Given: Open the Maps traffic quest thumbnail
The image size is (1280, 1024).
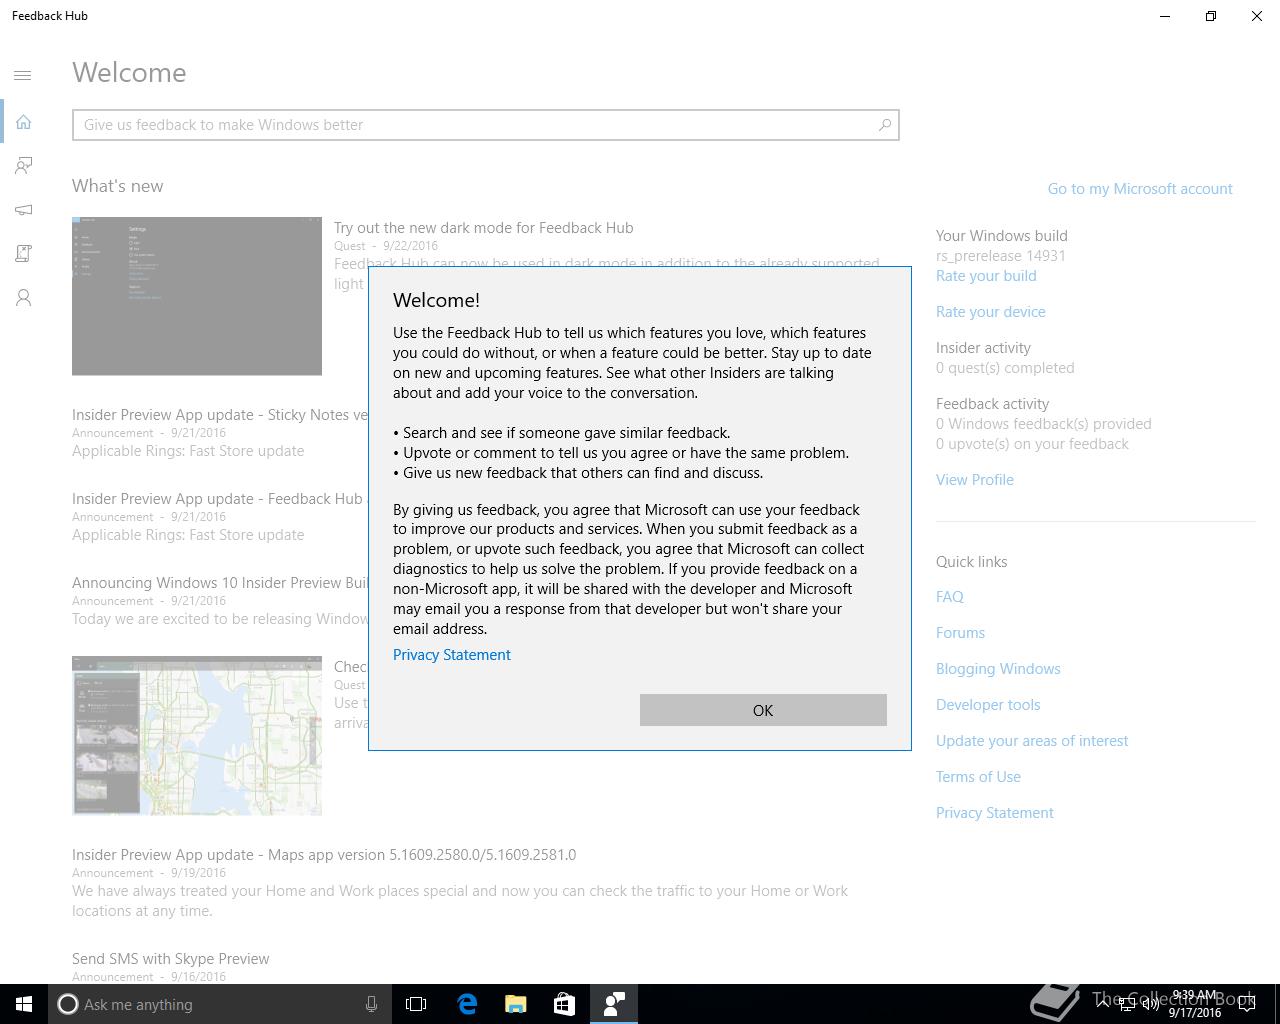Looking at the screenshot, I should [197, 736].
